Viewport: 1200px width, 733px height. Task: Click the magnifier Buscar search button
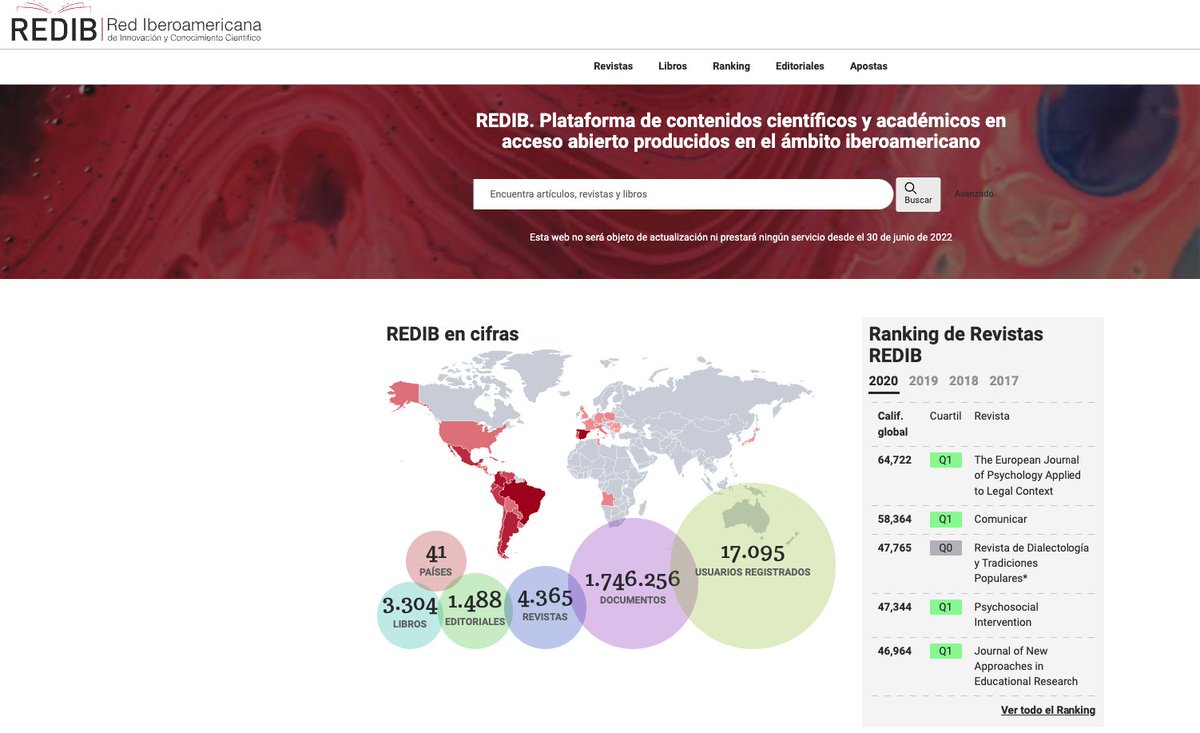coord(918,194)
